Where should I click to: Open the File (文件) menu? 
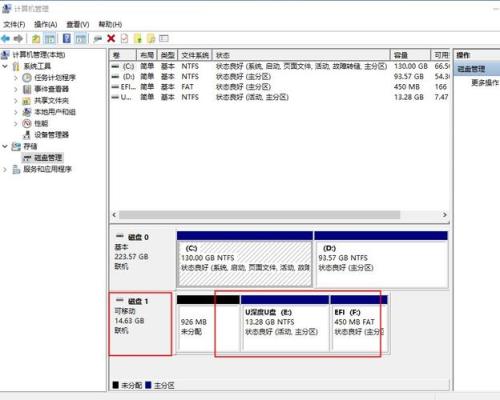[14, 24]
